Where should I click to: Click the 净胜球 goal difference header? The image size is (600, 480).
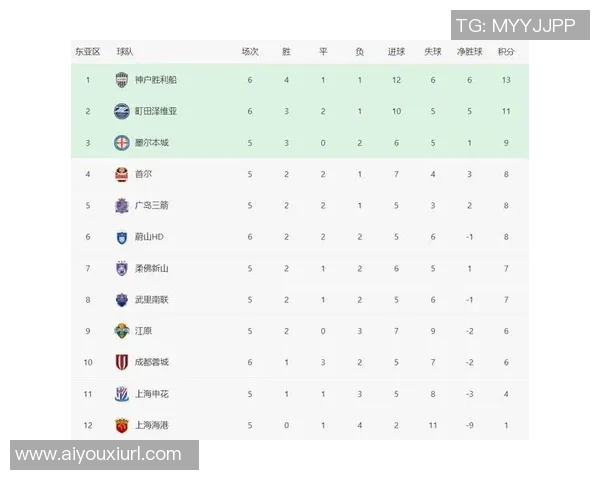click(x=469, y=51)
